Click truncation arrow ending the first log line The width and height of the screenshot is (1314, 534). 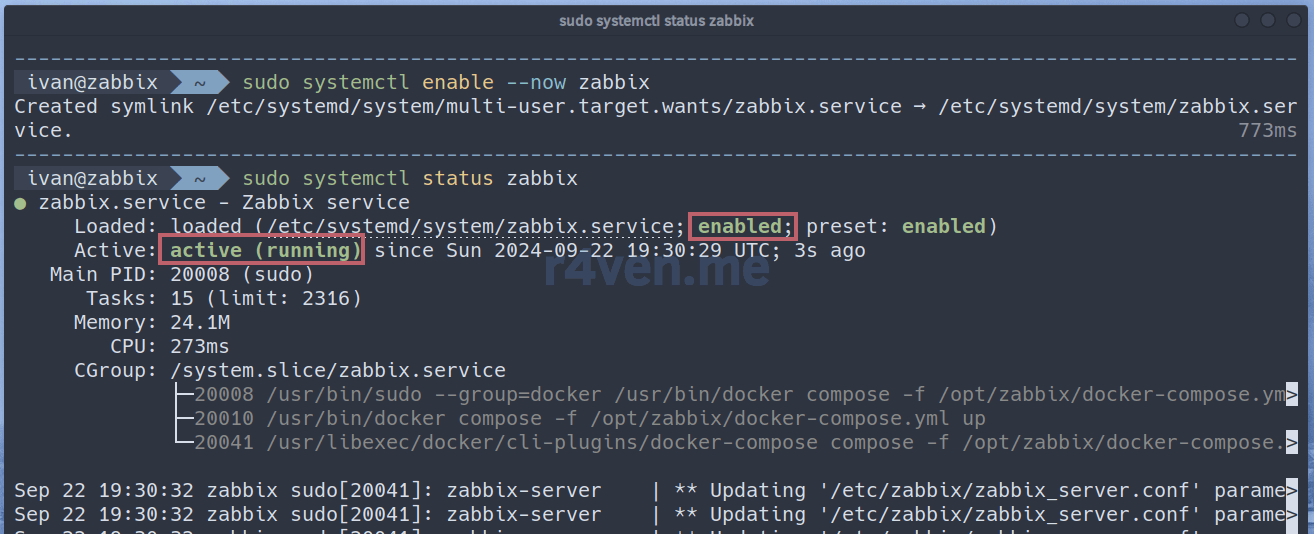[1292, 490]
